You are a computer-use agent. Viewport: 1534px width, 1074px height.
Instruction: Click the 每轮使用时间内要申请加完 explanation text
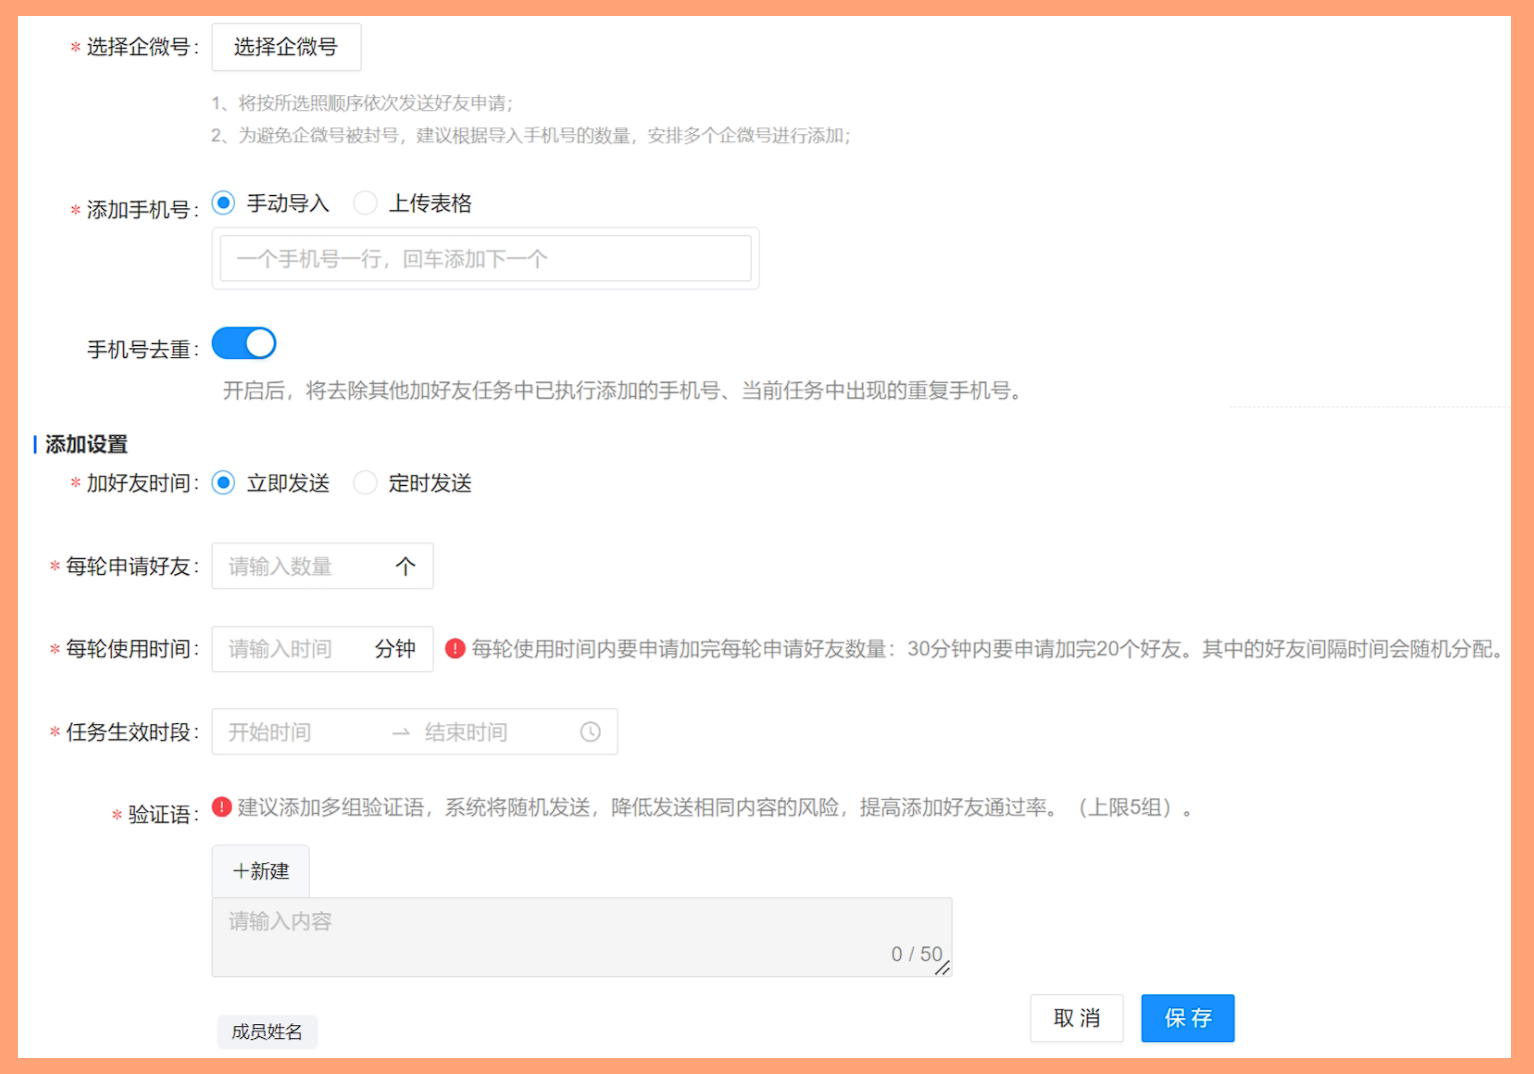[x=988, y=649]
